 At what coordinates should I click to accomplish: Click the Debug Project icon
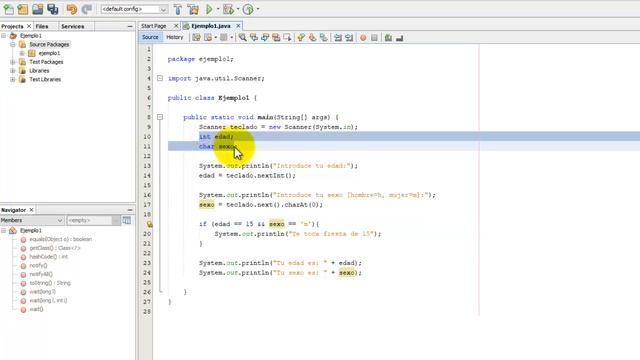pyautogui.click(x=228, y=9)
